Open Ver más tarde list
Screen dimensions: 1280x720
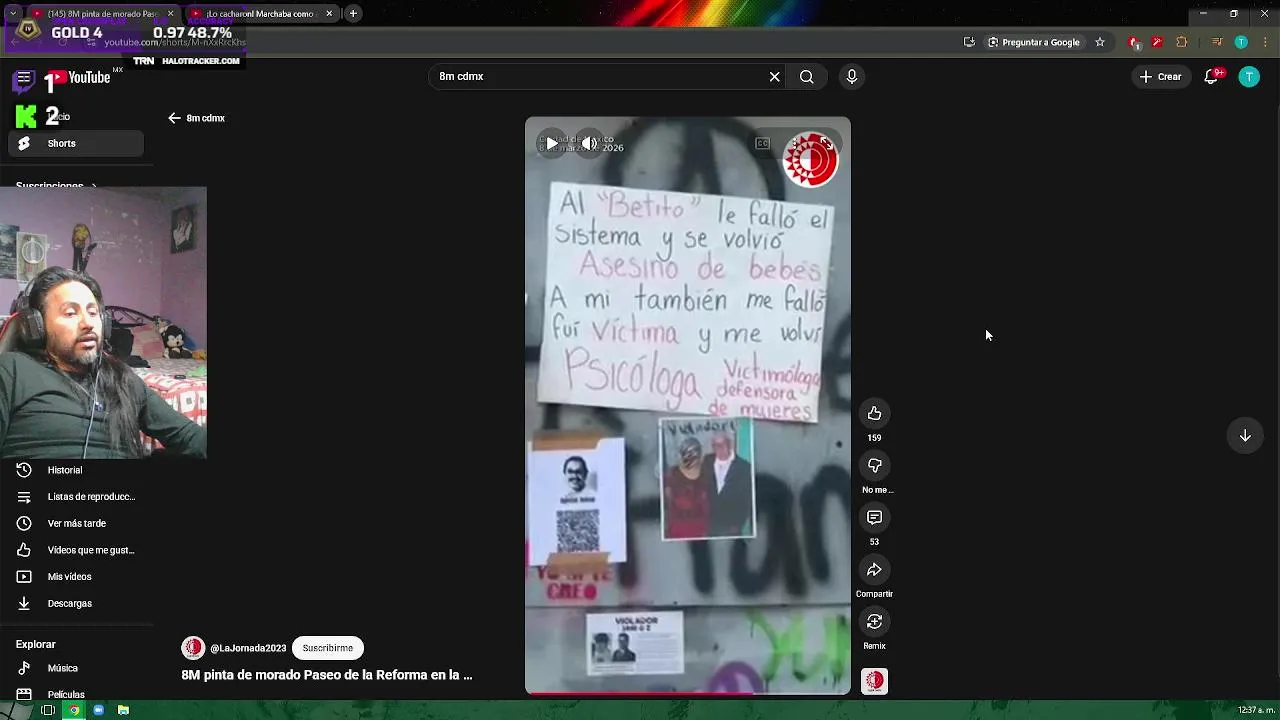pos(76,523)
